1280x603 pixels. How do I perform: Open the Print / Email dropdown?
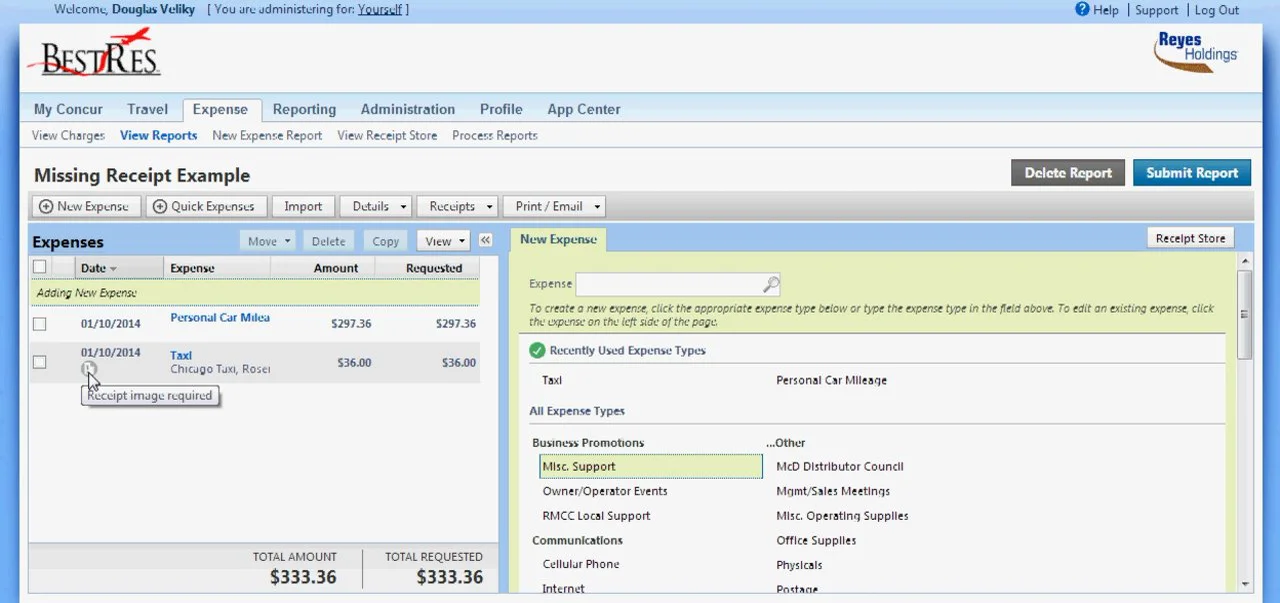[554, 206]
